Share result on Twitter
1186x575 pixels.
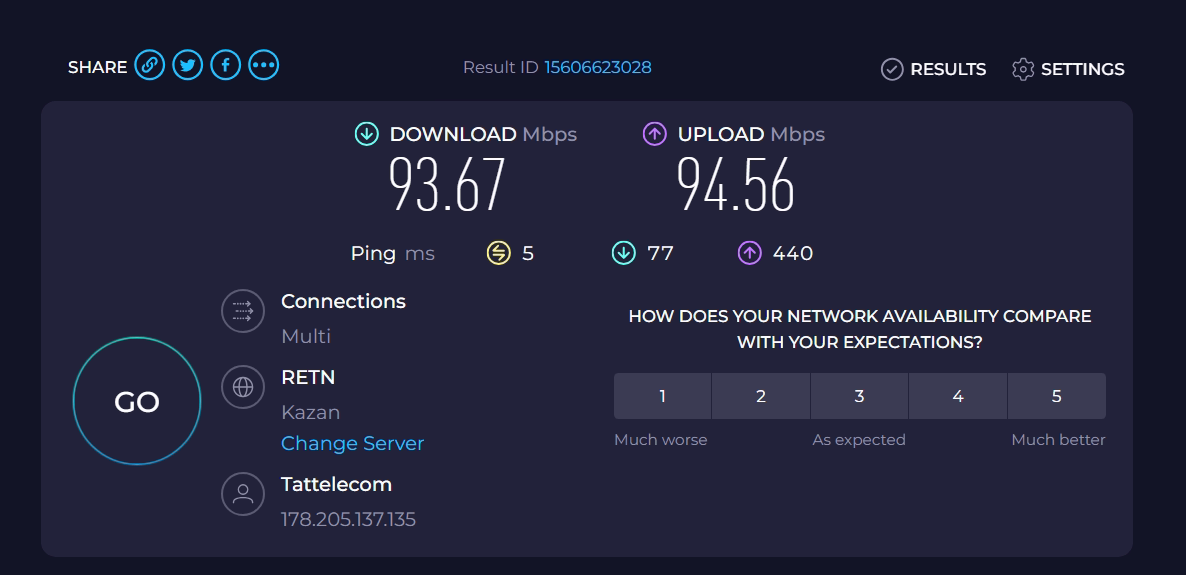[x=187, y=66]
